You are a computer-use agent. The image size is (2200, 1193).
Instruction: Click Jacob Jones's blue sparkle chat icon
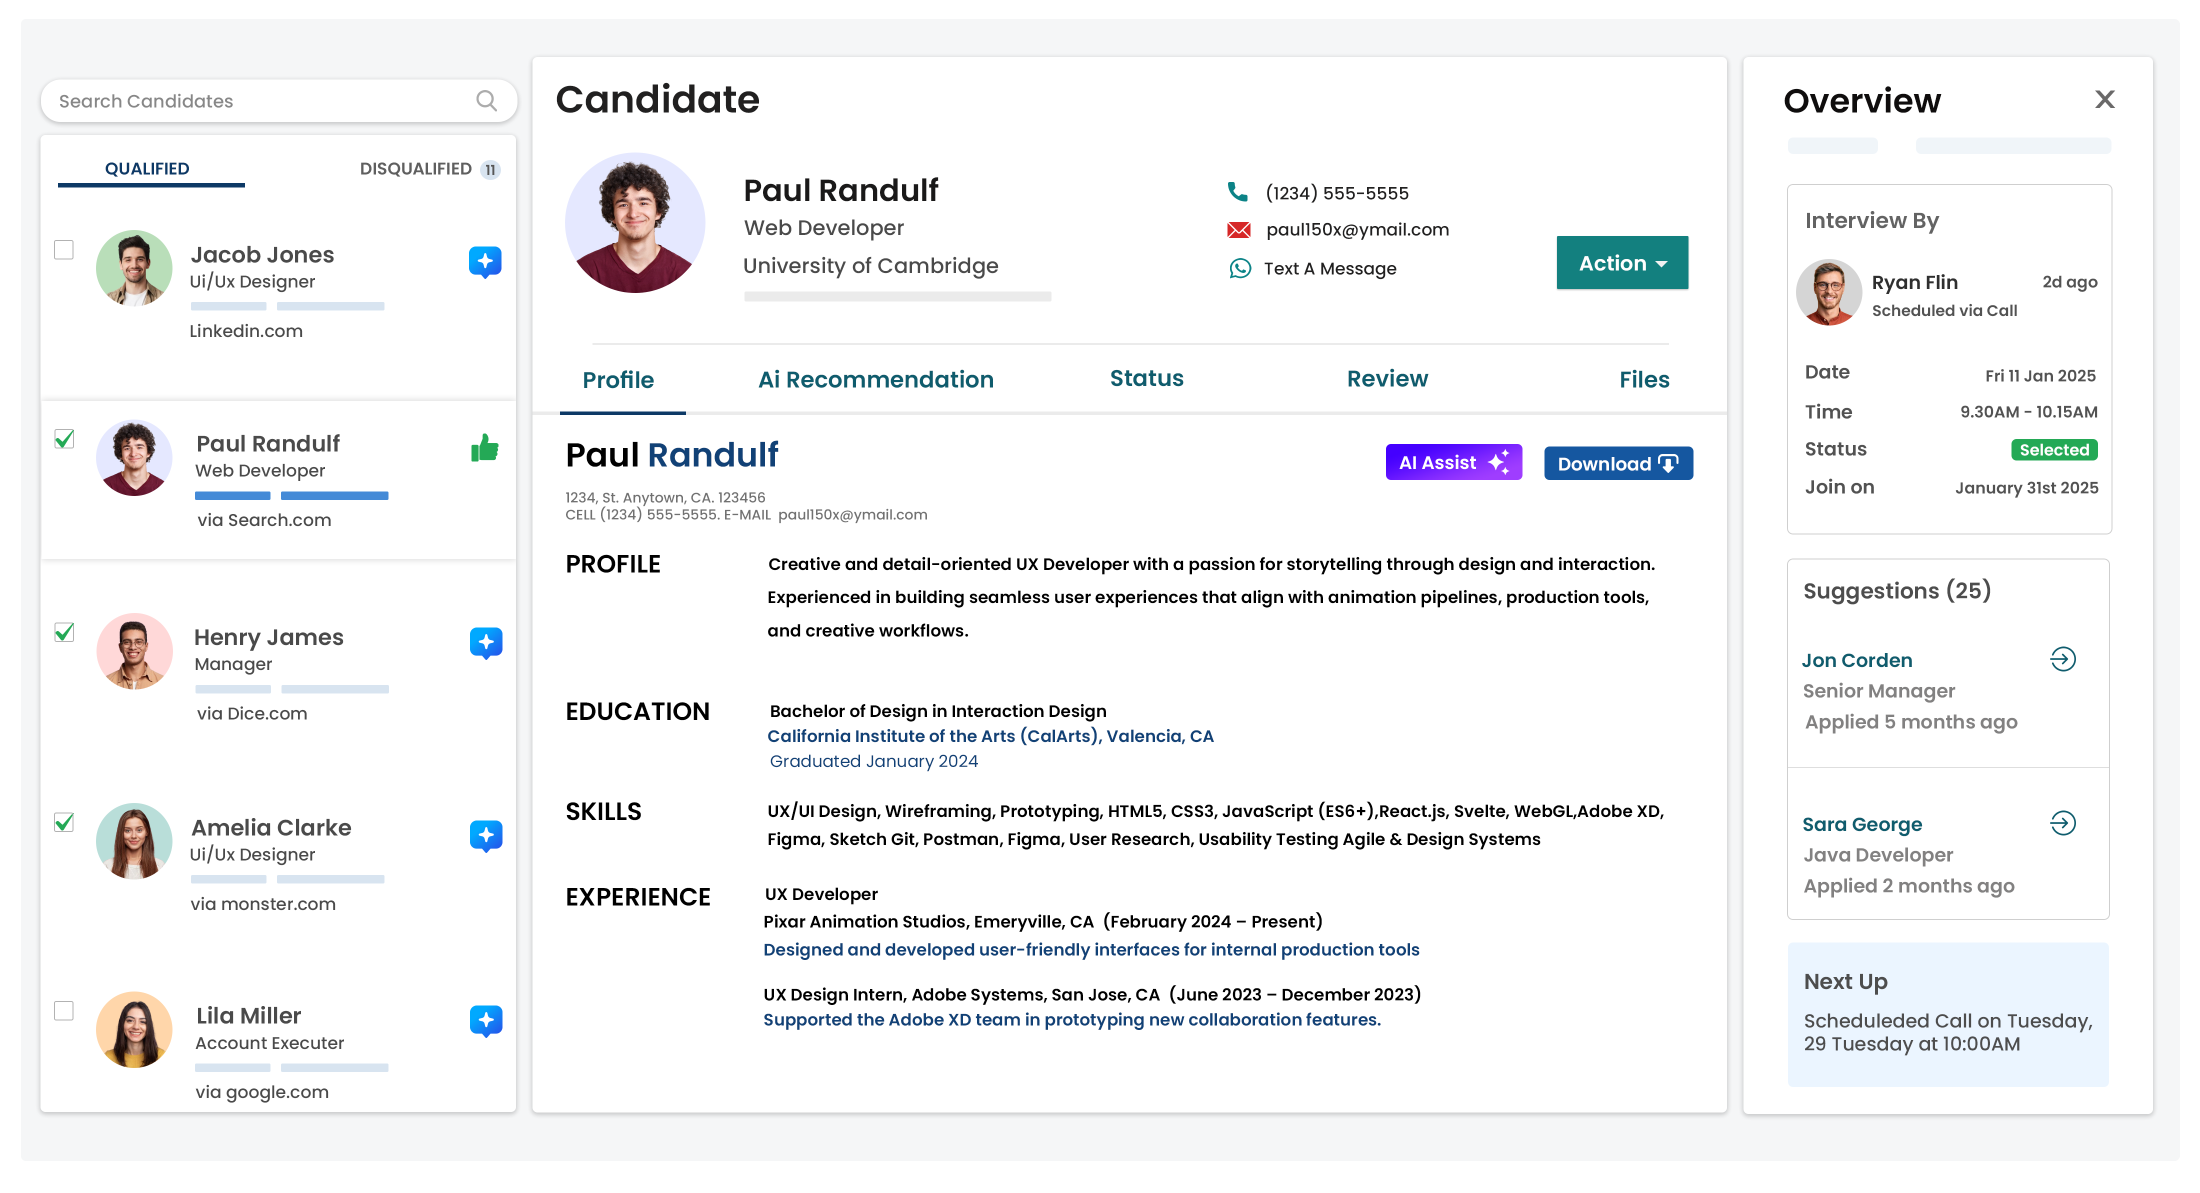(x=485, y=262)
